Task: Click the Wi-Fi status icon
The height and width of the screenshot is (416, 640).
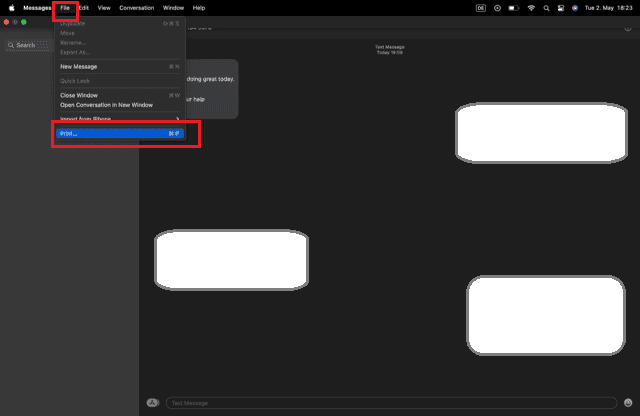Action: click(x=531, y=7)
